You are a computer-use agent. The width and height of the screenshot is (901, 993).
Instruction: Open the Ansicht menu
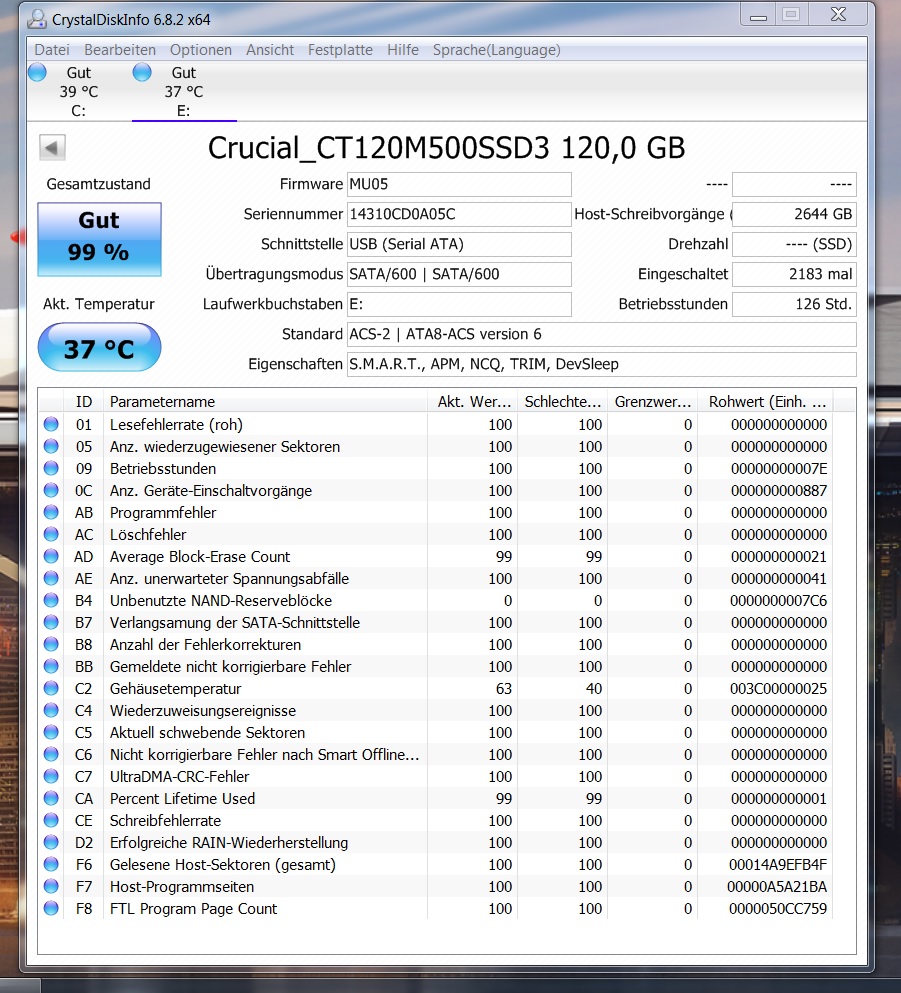270,50
